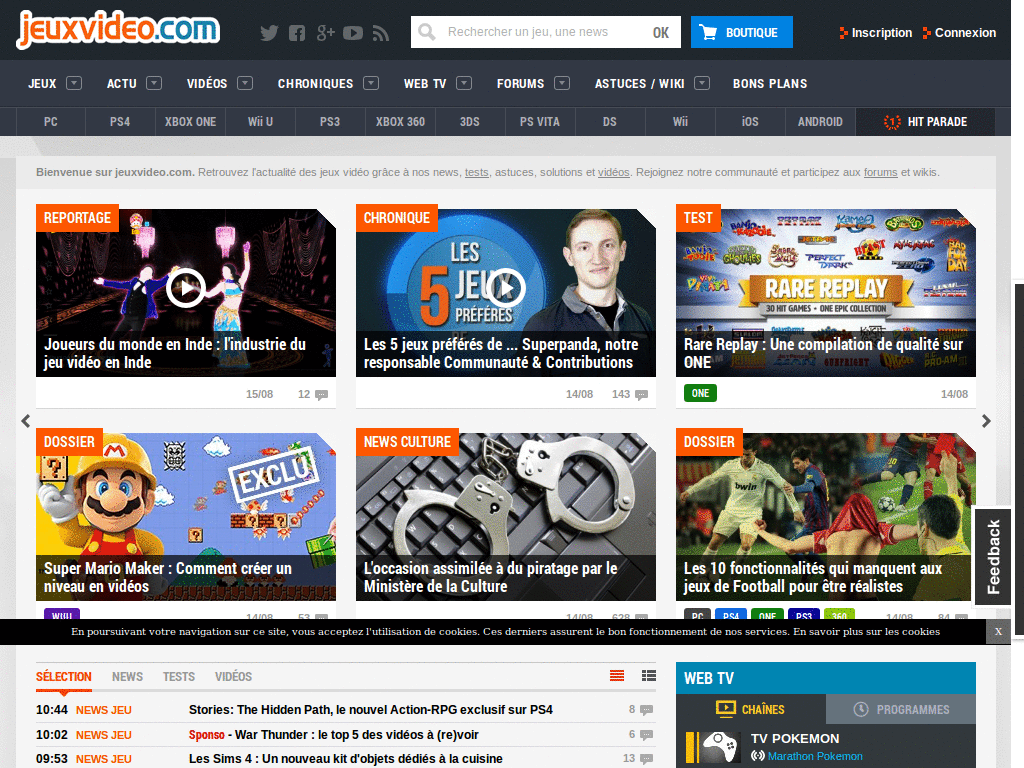Follow the 'tests' link in welcome text

[477, 172]
